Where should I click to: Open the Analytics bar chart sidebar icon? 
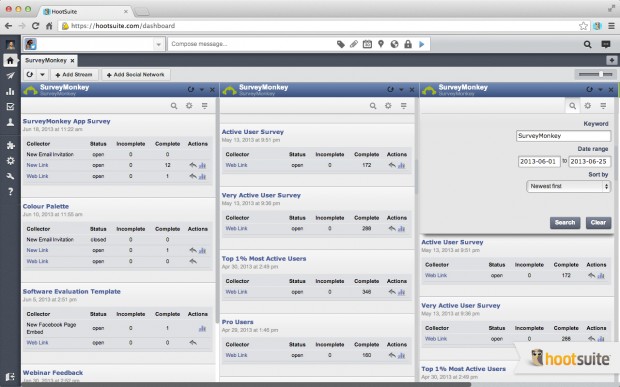pyautogui.click(x=10, y=91)
